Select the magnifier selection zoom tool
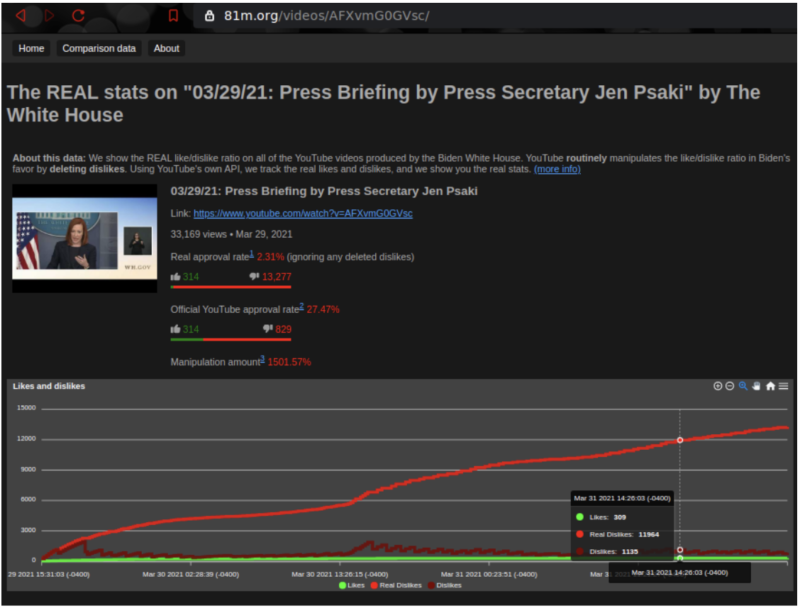This screenshot has height=613, width=800. point(743,386)
